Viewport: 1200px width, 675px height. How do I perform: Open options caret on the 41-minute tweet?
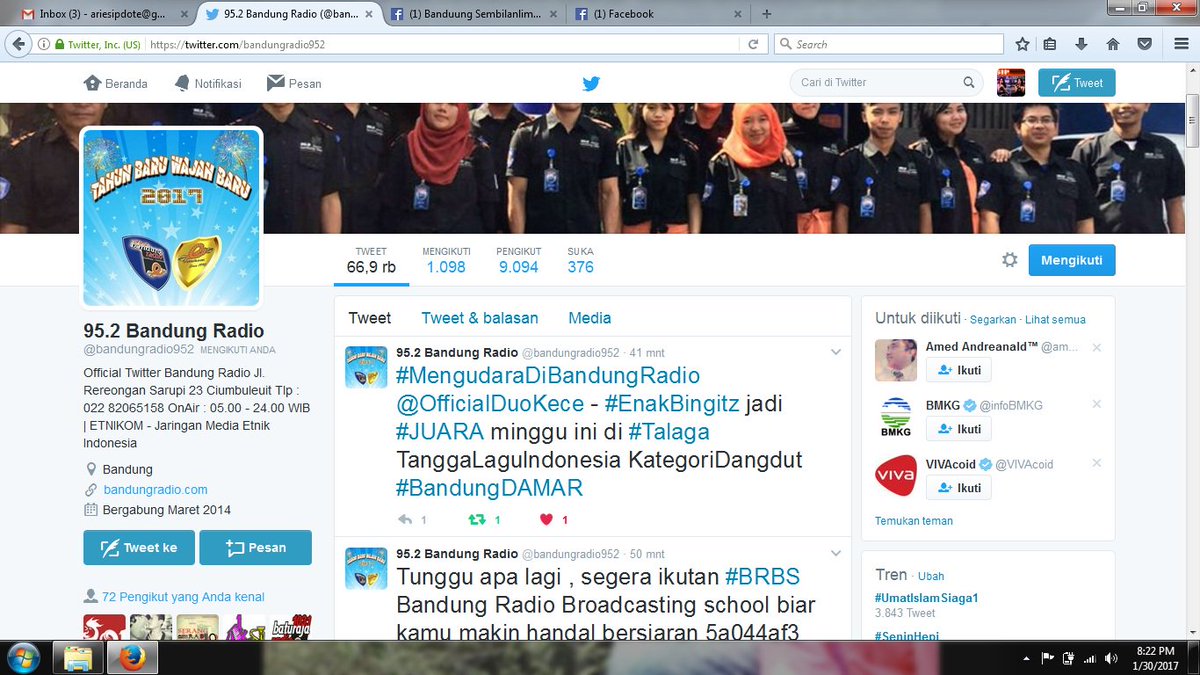tap(836, 353)
